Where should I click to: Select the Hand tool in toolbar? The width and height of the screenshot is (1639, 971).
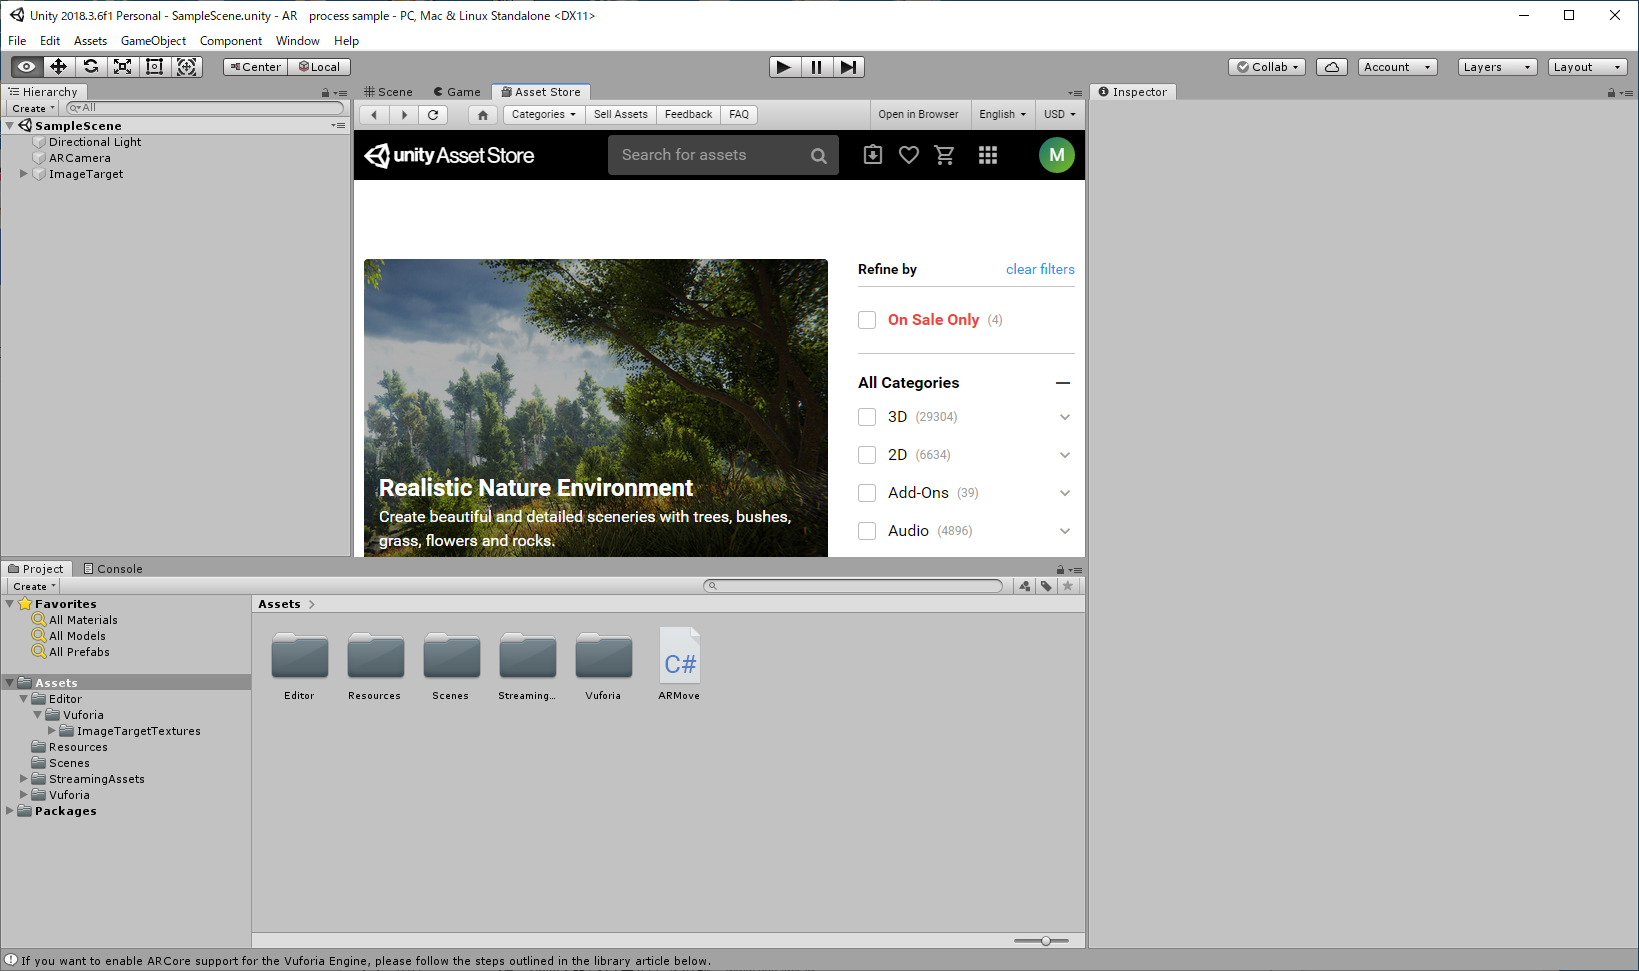pos(27,67)
